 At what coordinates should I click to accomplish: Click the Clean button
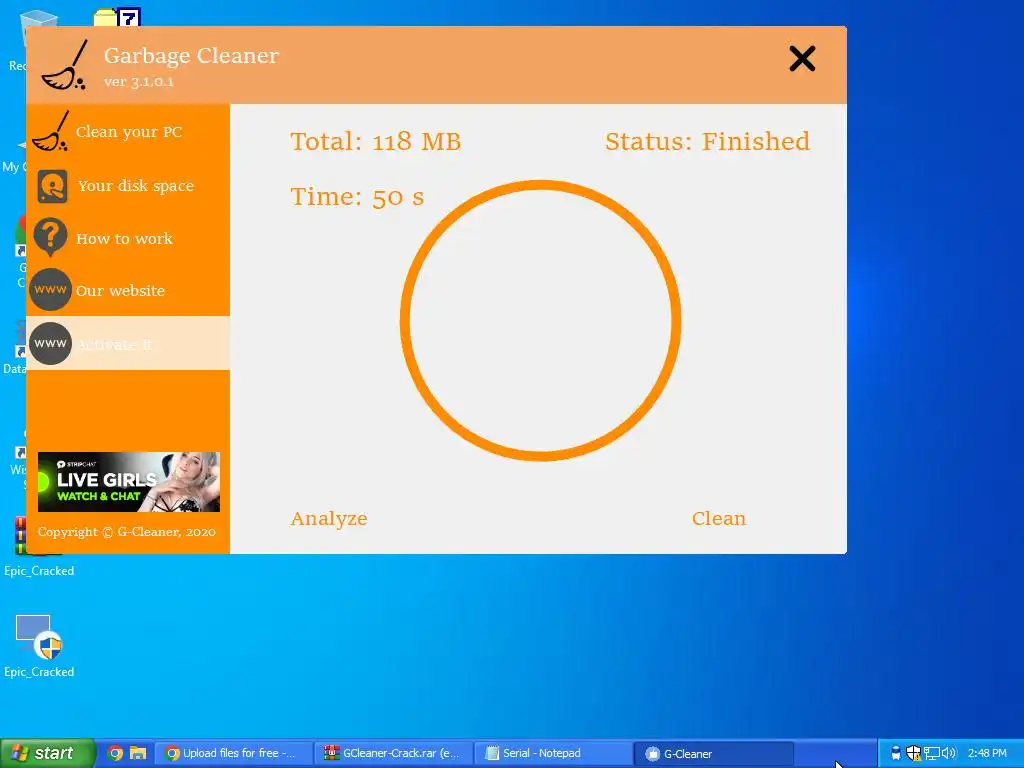pos(719,518)
